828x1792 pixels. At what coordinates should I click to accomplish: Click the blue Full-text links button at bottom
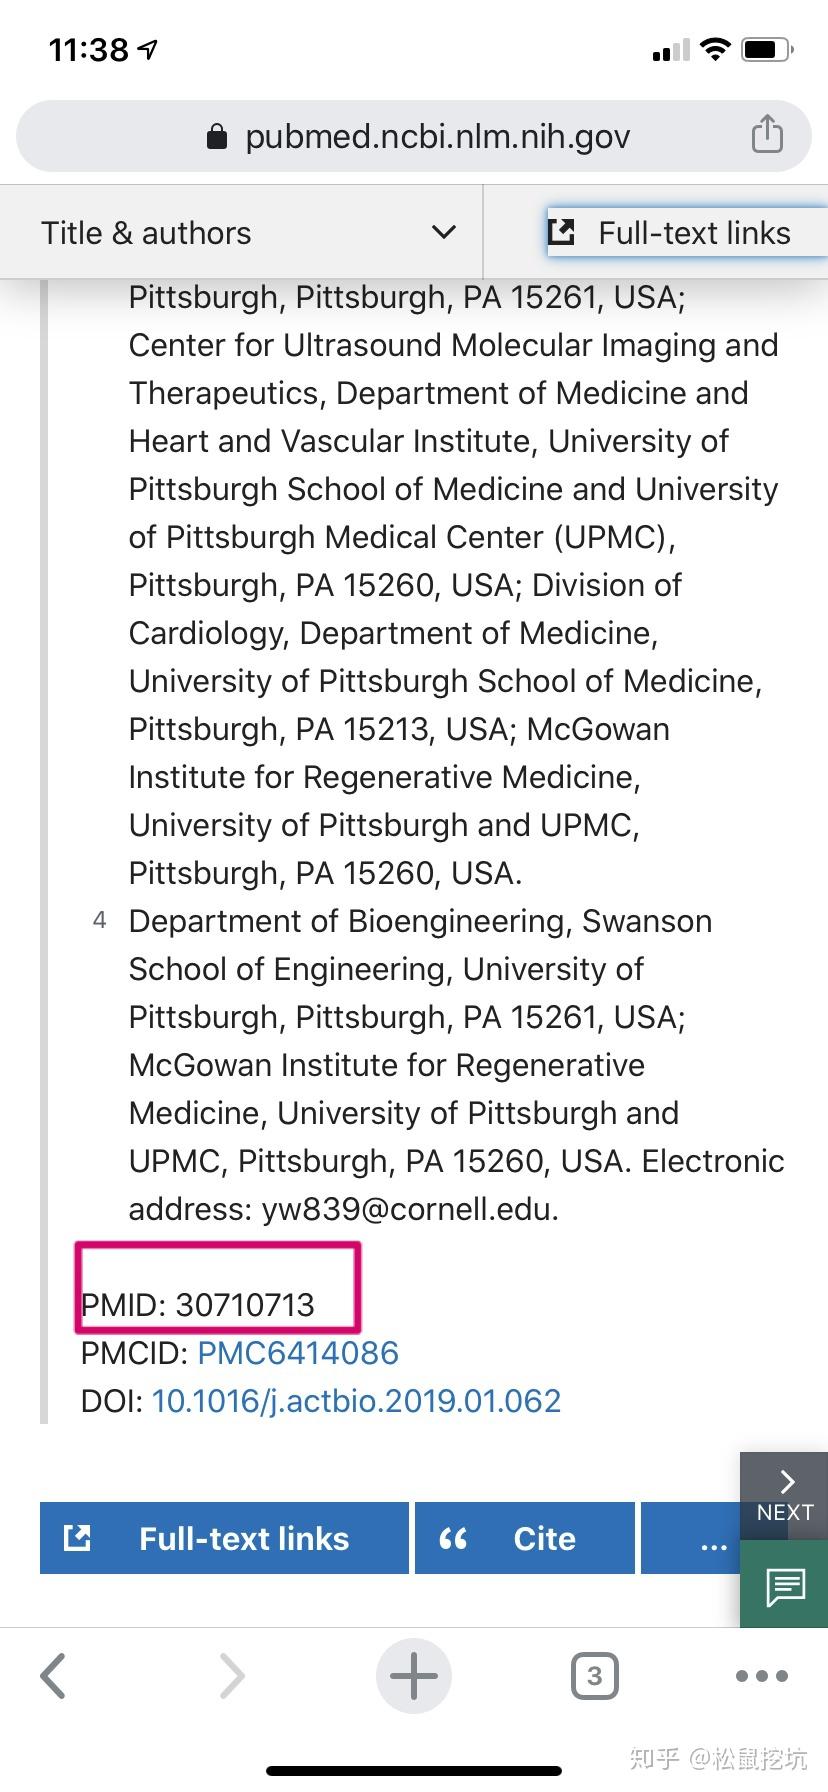tap(224, 1538)
